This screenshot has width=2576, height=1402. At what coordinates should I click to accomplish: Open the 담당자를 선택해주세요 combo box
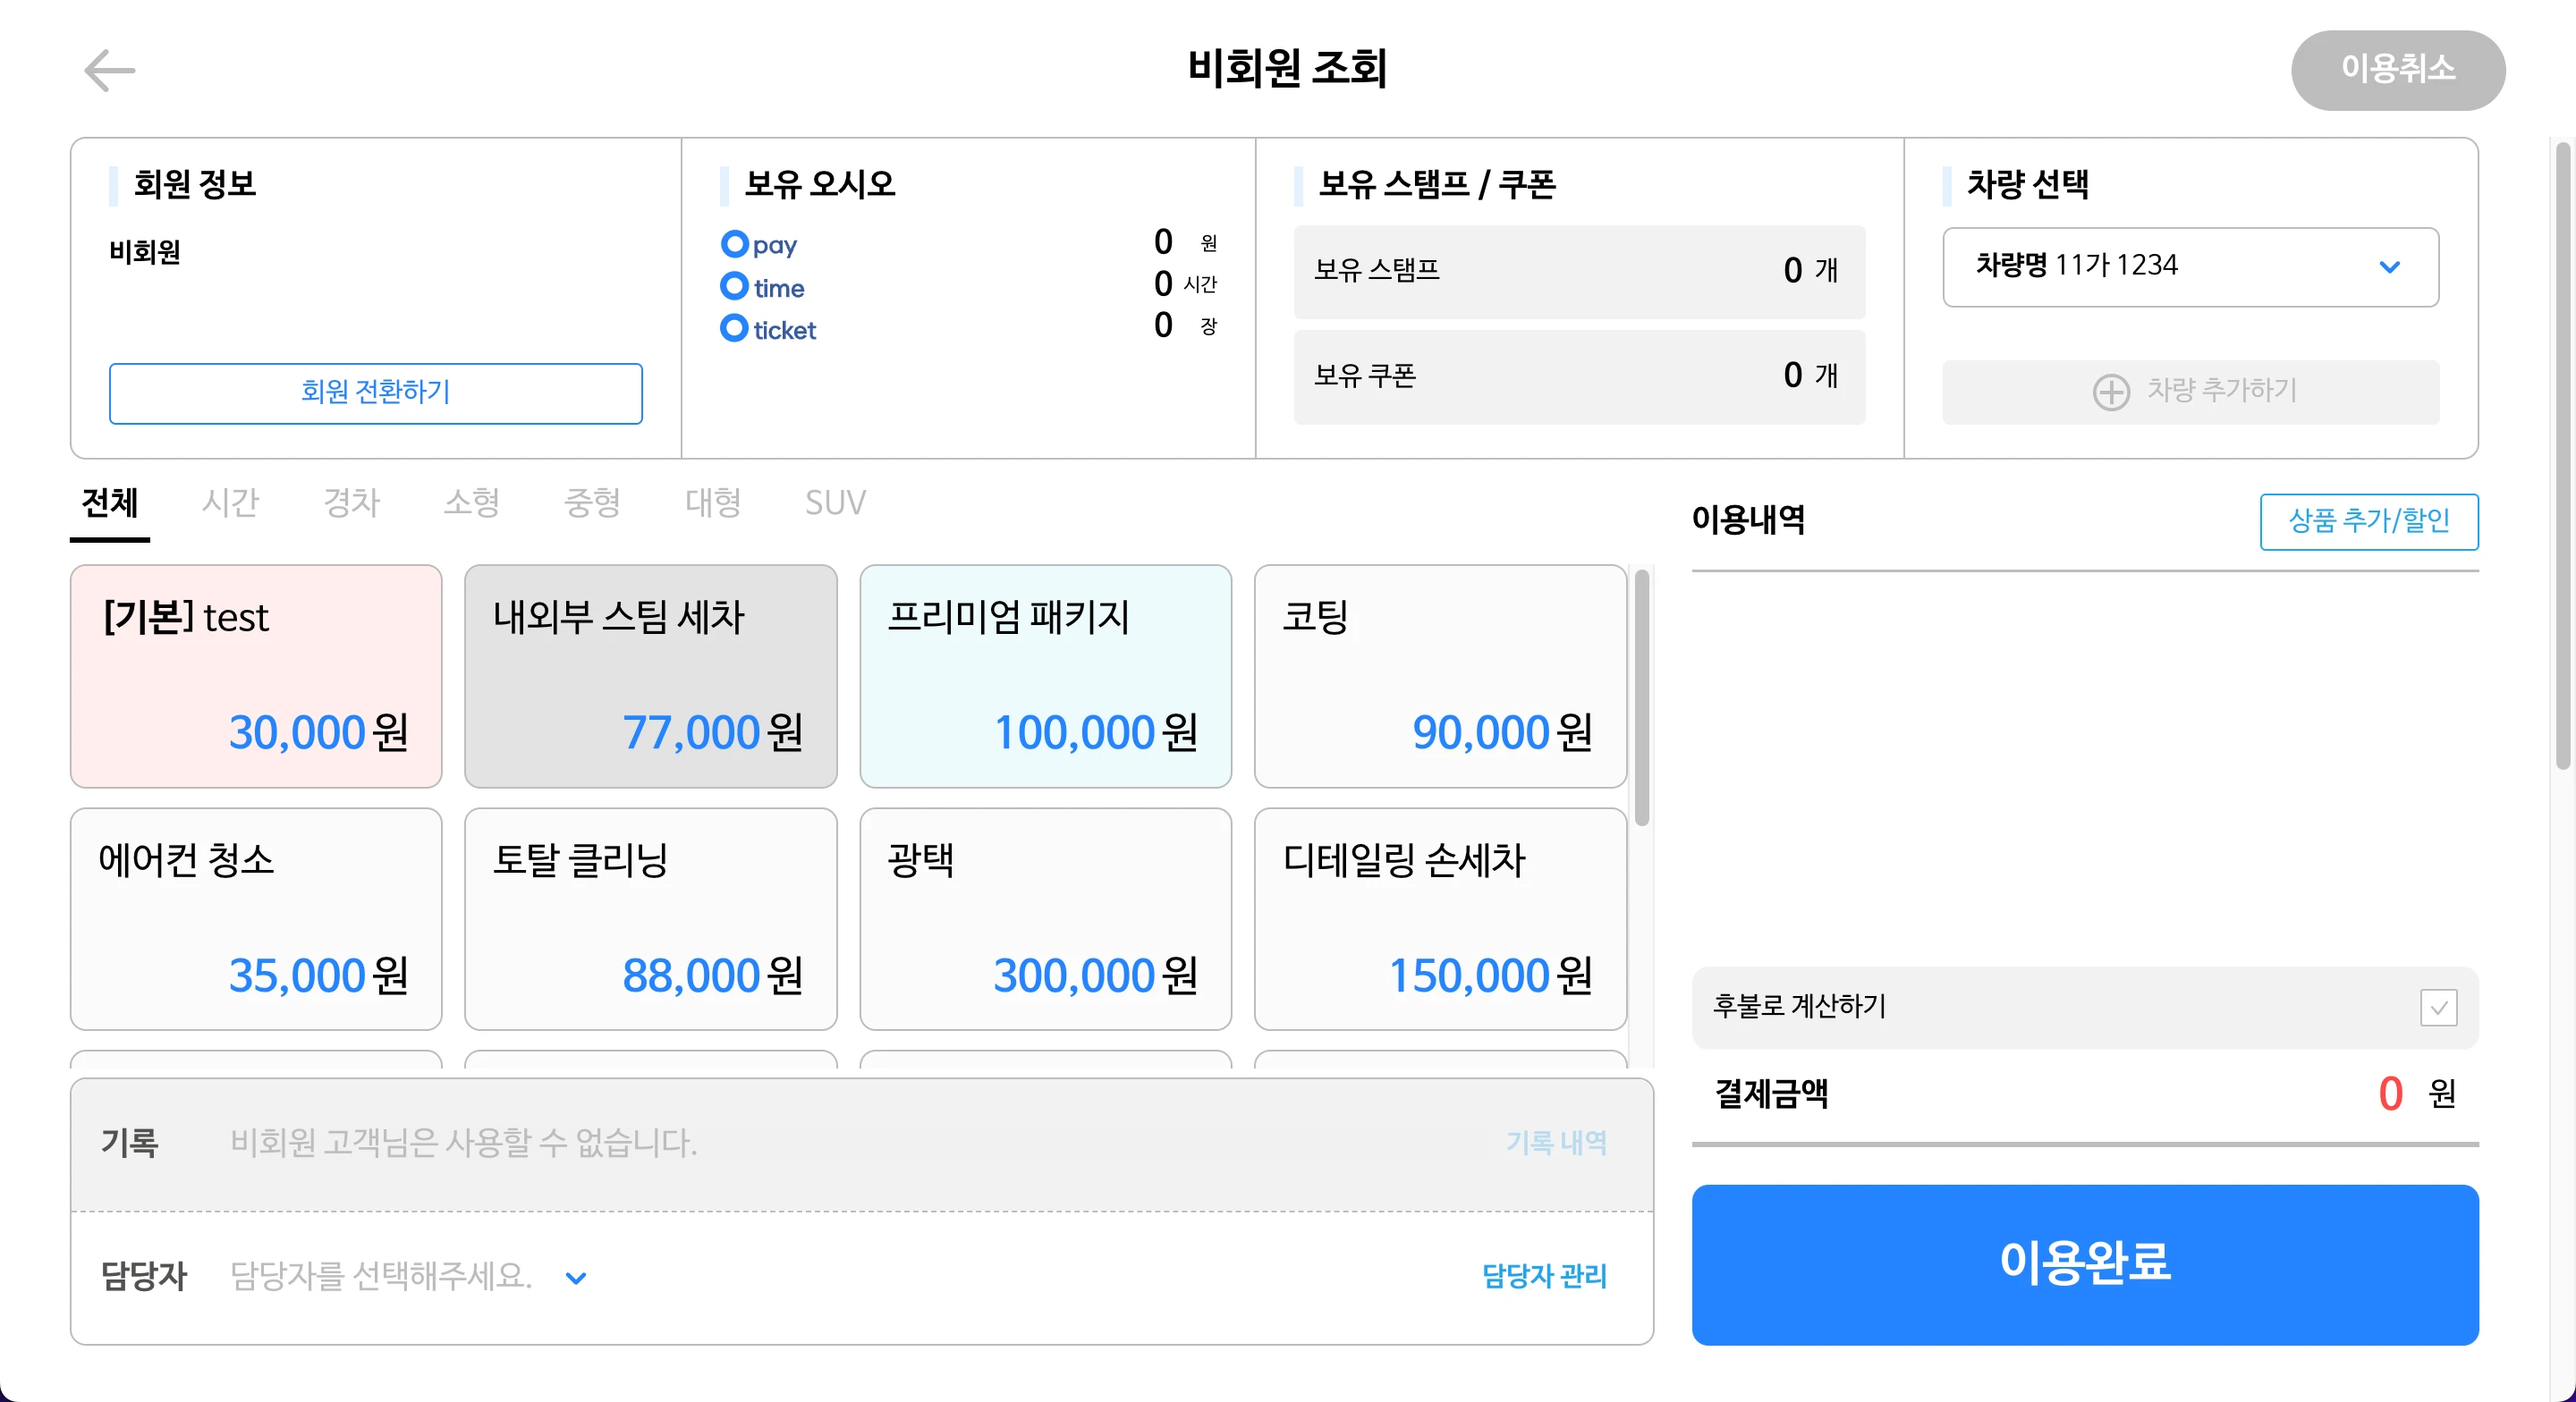click(x=408, y=1276)
